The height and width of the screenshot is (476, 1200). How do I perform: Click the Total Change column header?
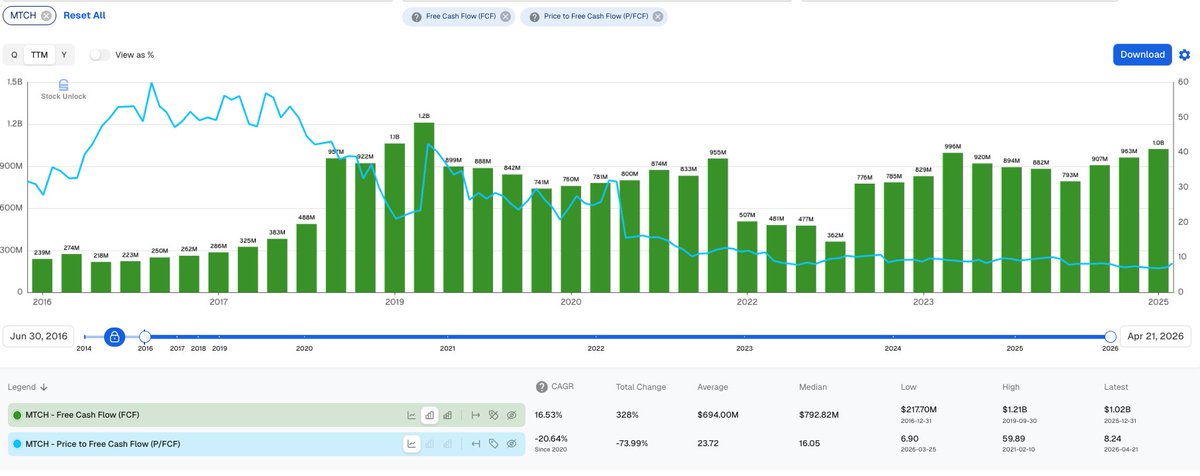coord(642,387)
